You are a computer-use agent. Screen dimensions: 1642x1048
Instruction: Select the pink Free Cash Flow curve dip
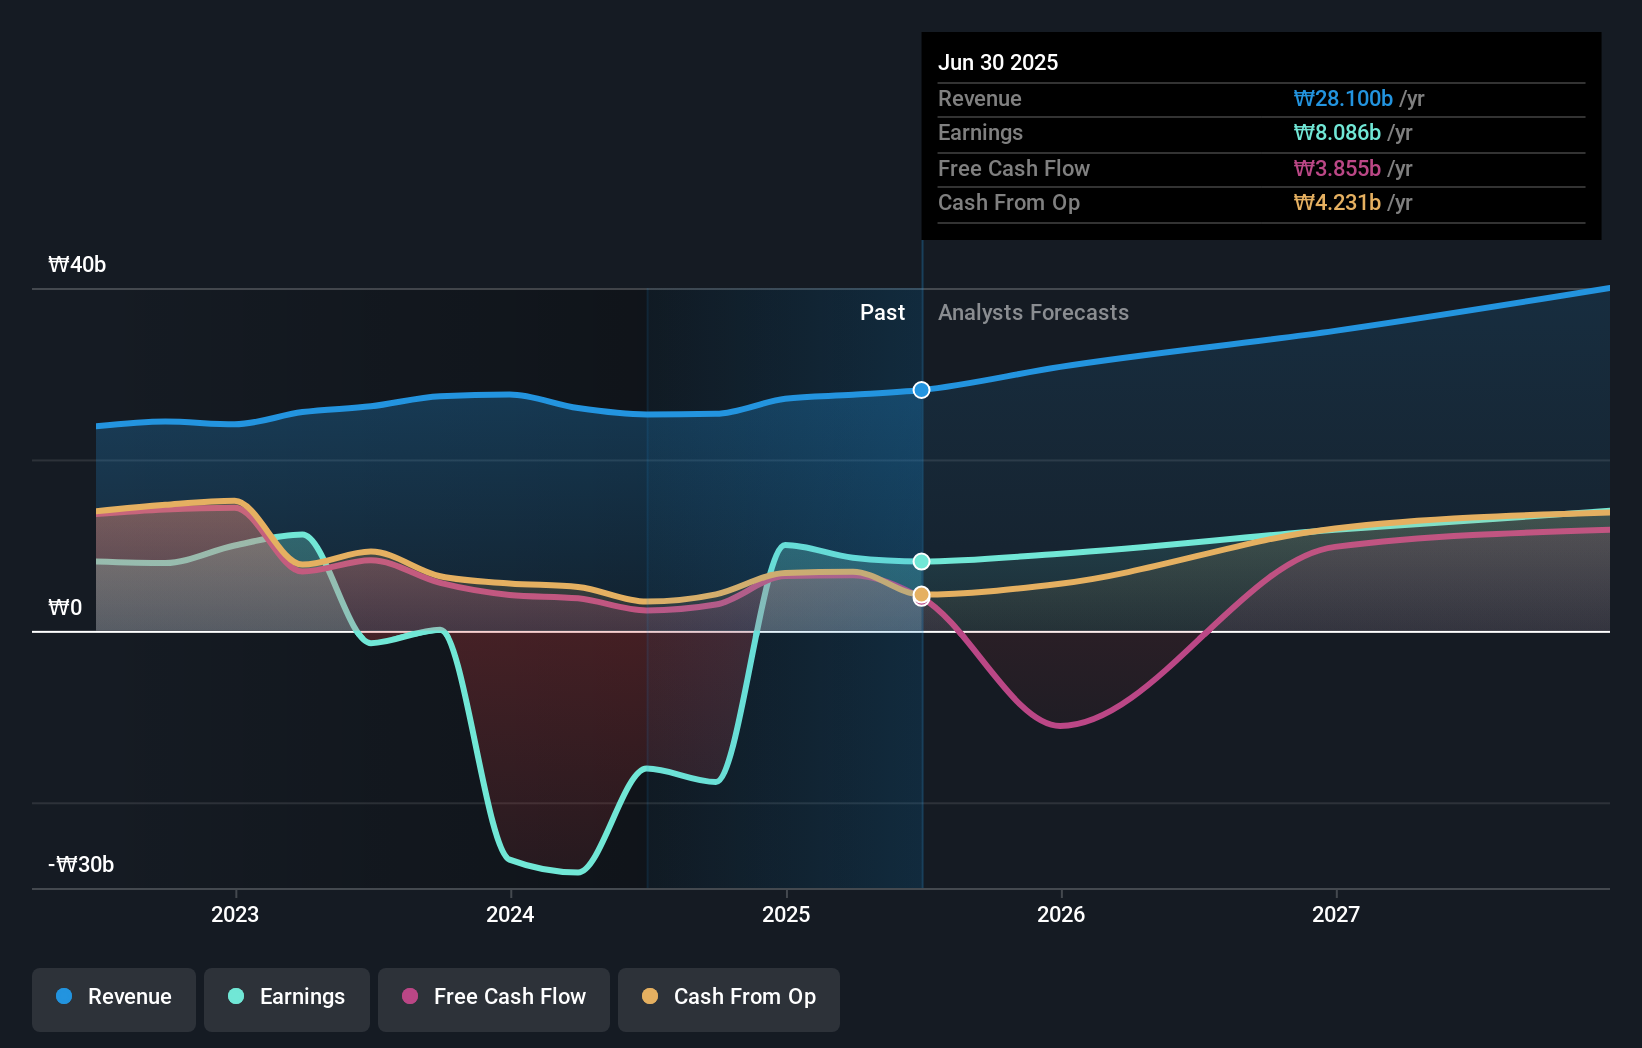coord(1062,724)
